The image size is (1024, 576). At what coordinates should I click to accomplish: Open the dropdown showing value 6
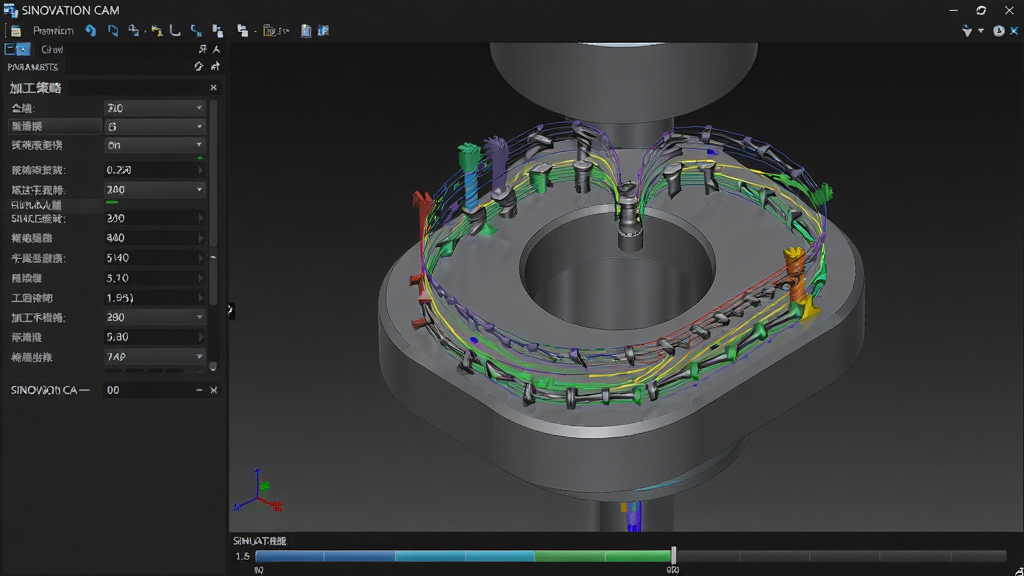[x=154, y=127]
